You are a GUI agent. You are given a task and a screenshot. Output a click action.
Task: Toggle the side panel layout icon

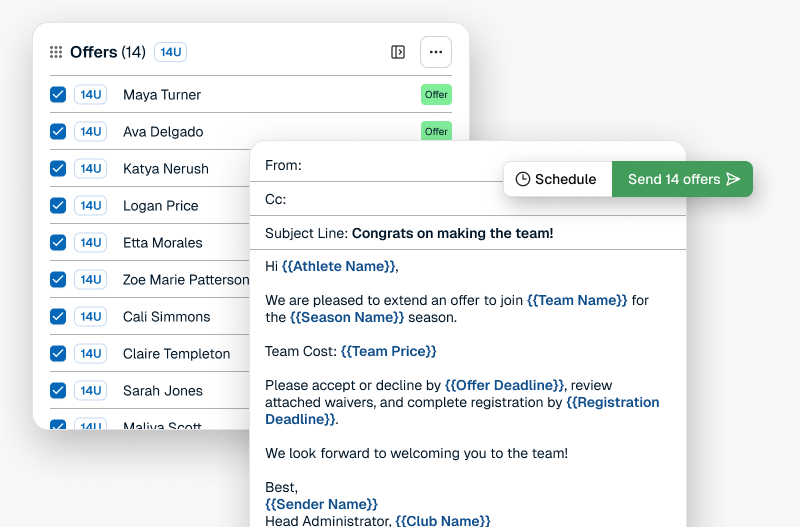pos(398,52)
